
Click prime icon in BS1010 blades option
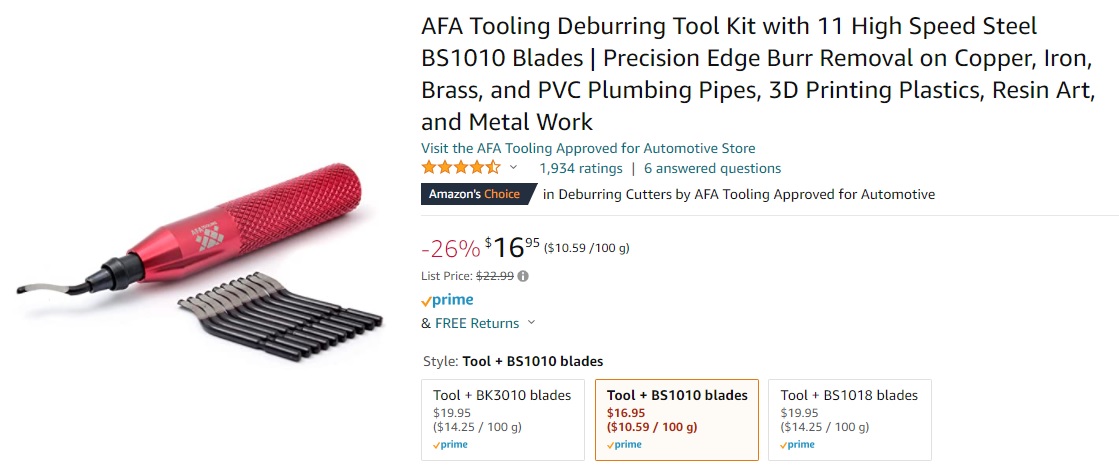pos(627,445)
